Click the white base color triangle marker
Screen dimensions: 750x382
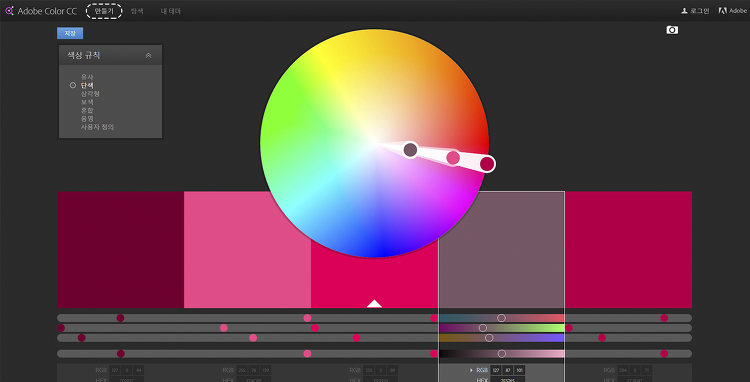pos(374,304)
